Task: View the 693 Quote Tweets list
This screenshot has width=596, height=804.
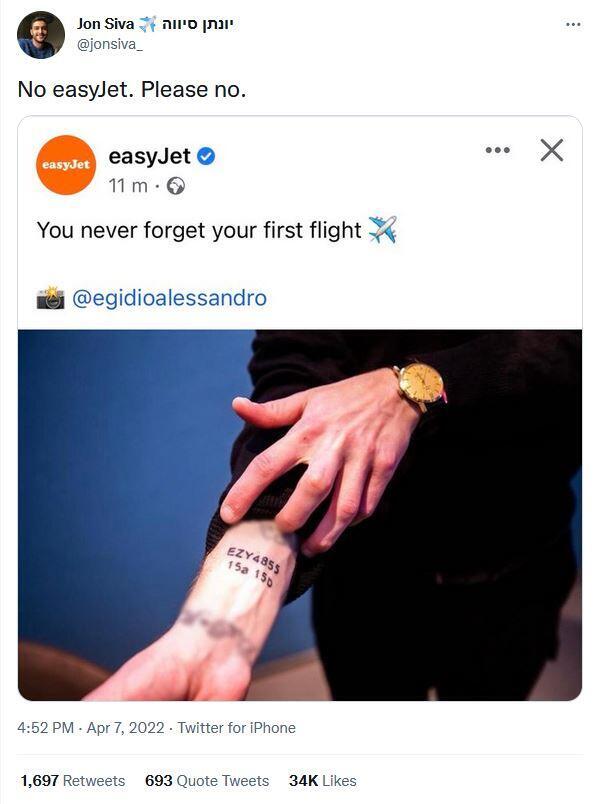Action: coord(207,780)
